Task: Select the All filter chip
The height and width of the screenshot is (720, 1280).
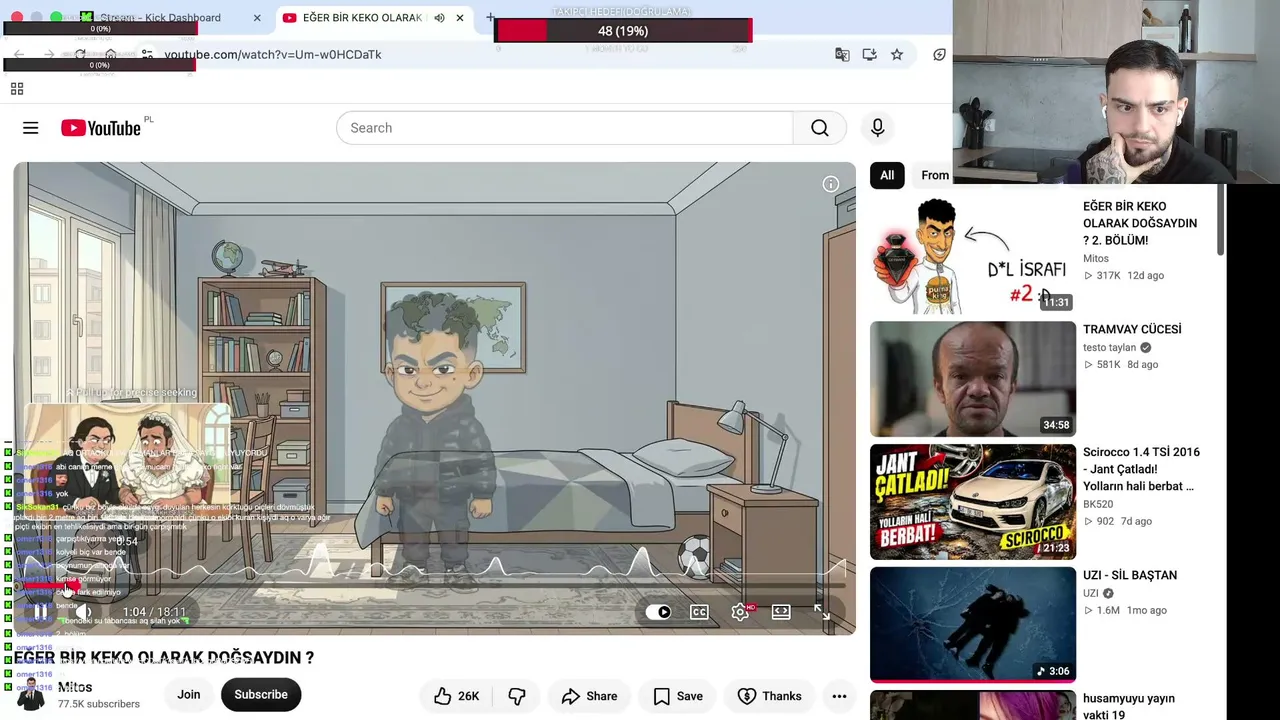Action: pos(887,175)
